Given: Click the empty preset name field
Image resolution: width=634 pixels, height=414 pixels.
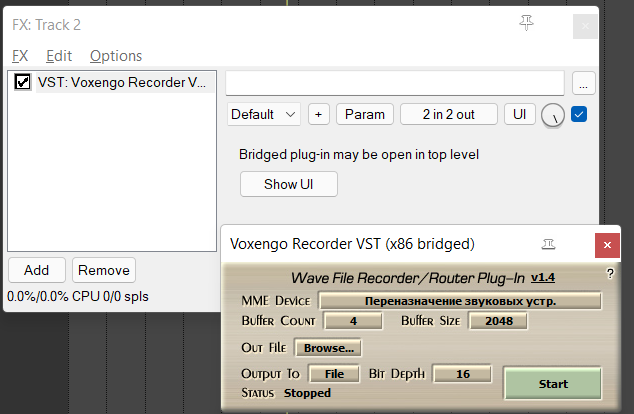Looking at the screenshot, I should (x=396, y=82).
